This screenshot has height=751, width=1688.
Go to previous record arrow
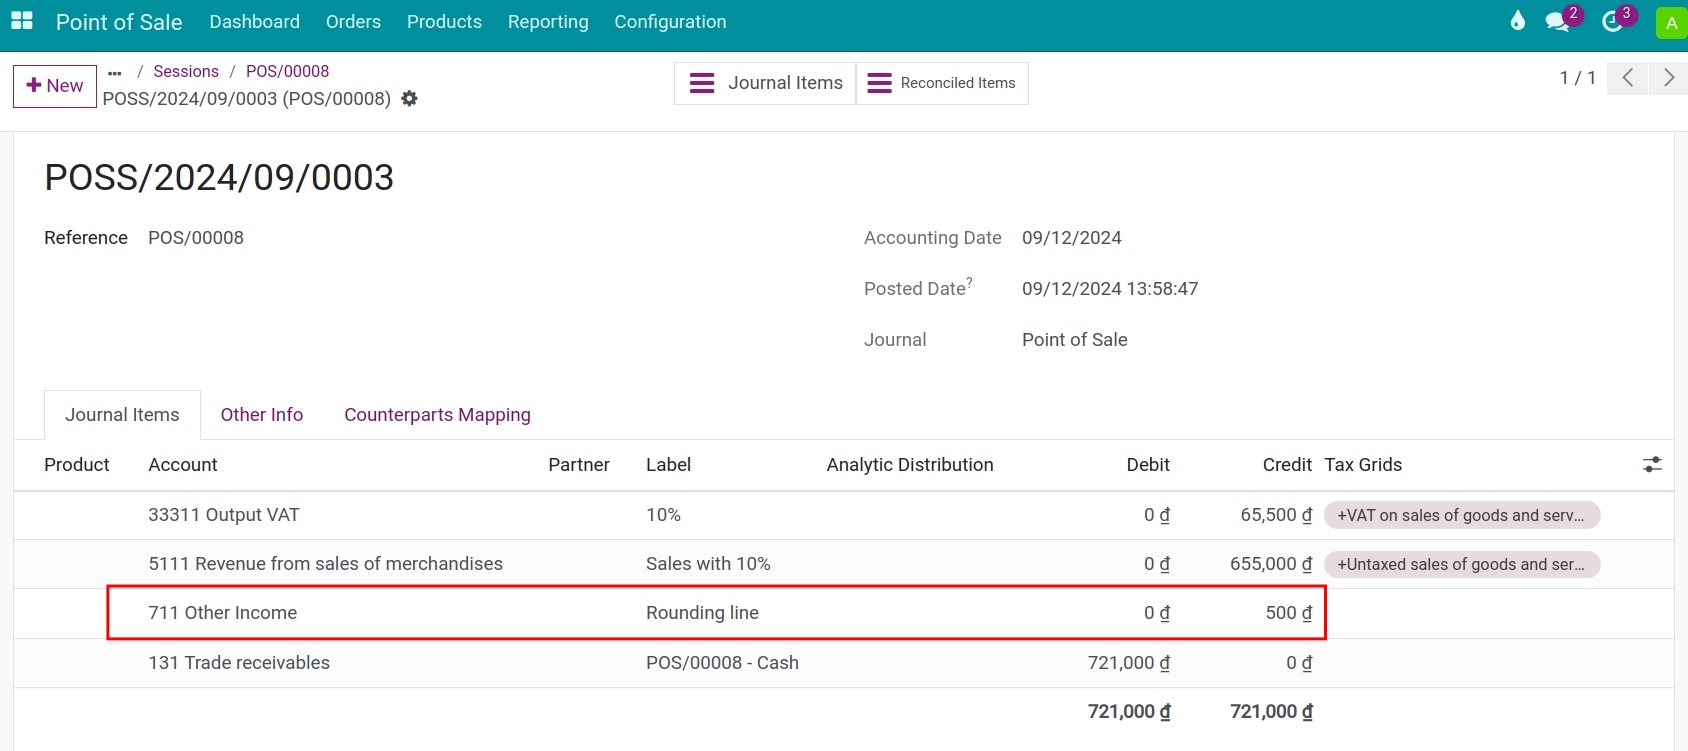(x=1628, y=78)
